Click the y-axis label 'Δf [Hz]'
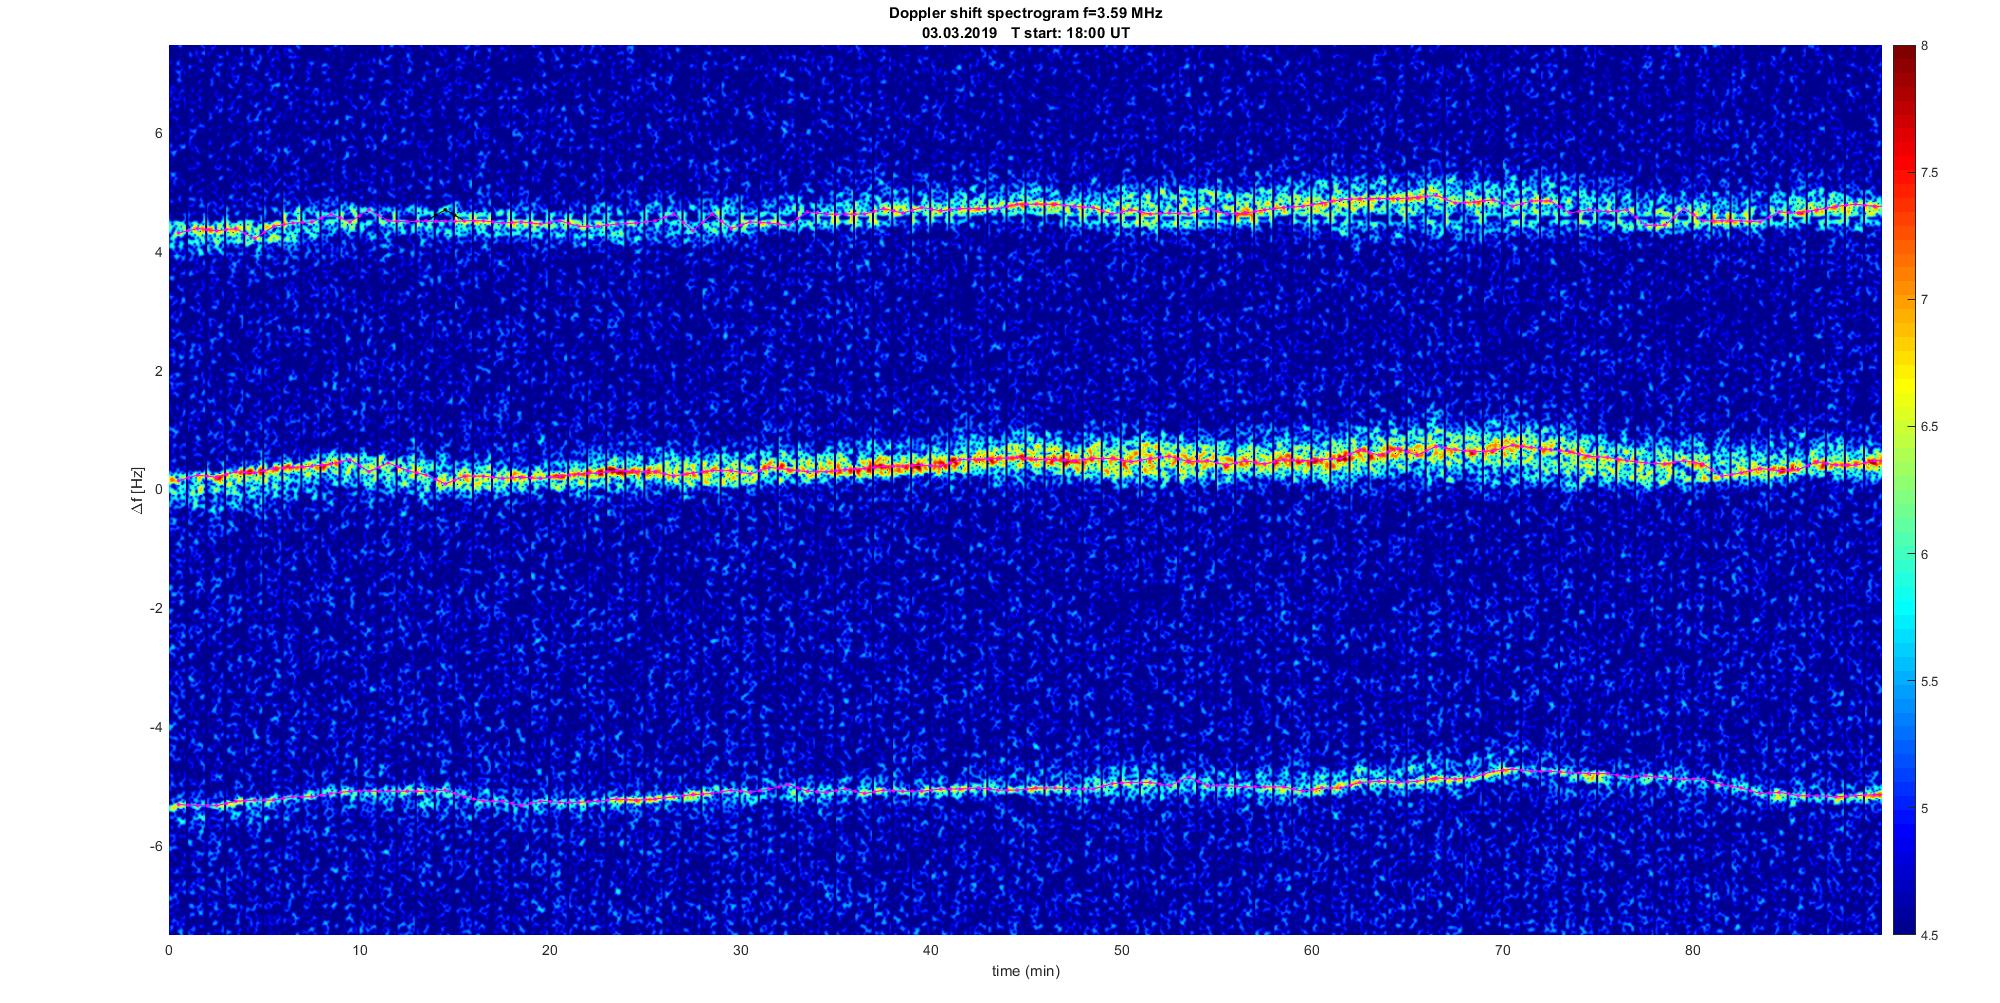This screenshot has width=2000, height=1003. [138, 491]
